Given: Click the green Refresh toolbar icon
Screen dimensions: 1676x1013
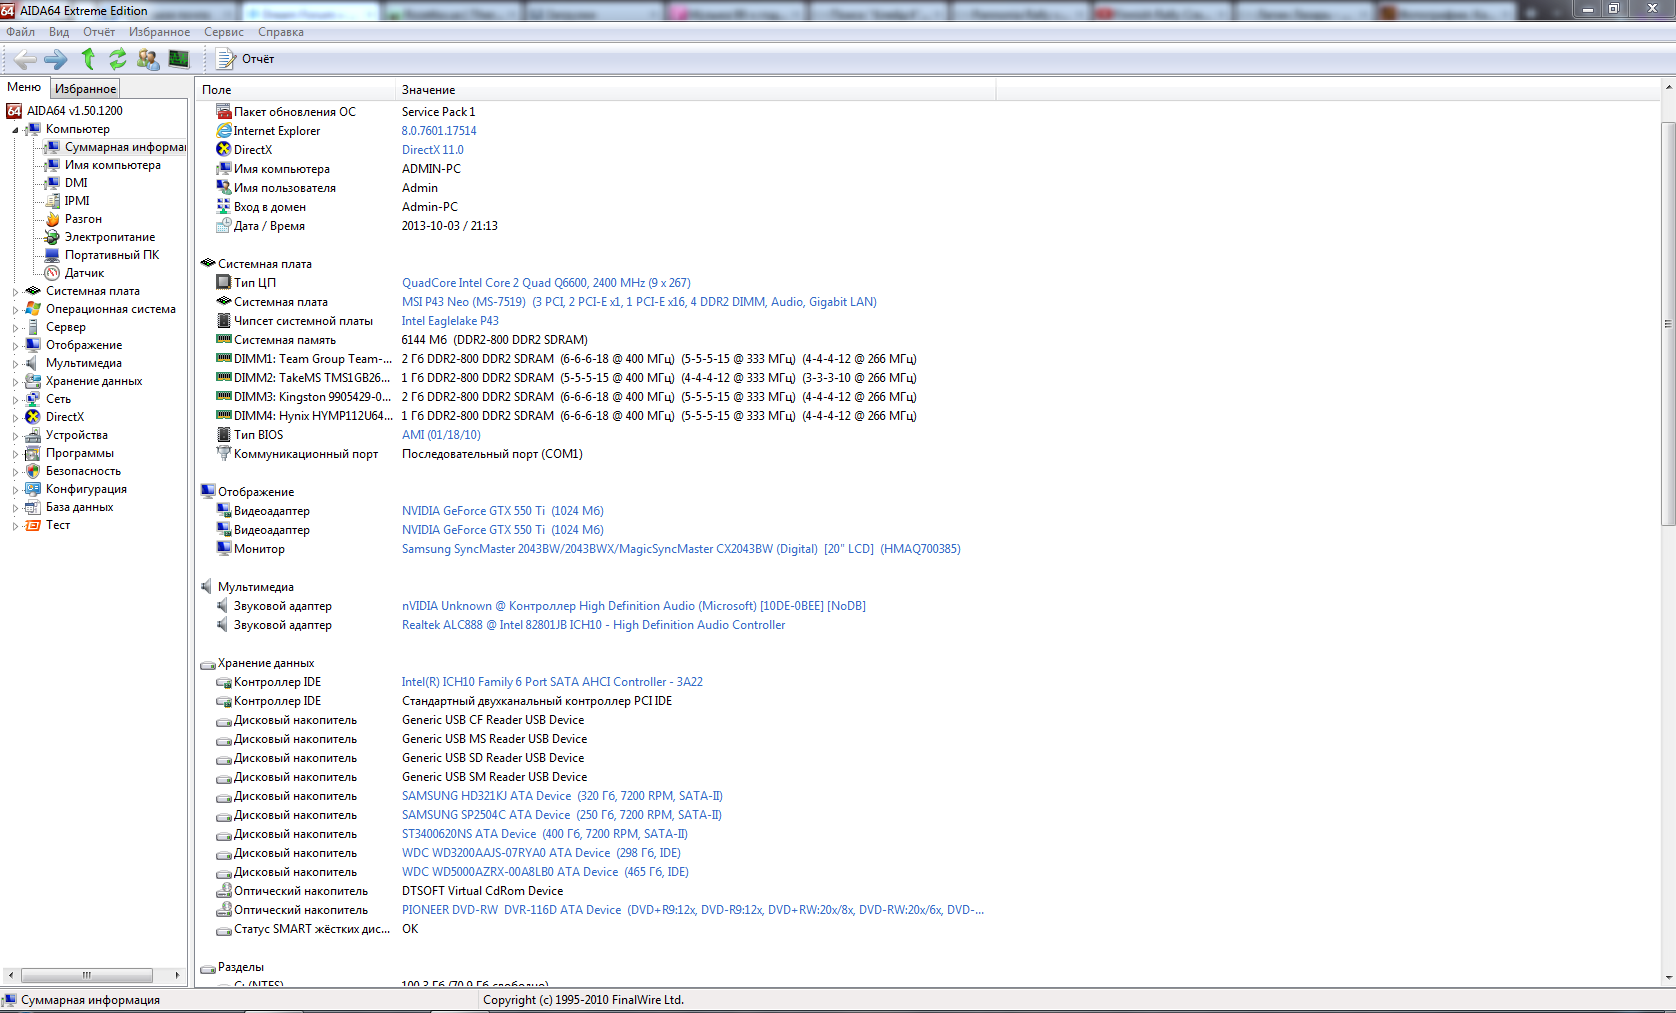Looking at the screenshot, I should (118, 59).
